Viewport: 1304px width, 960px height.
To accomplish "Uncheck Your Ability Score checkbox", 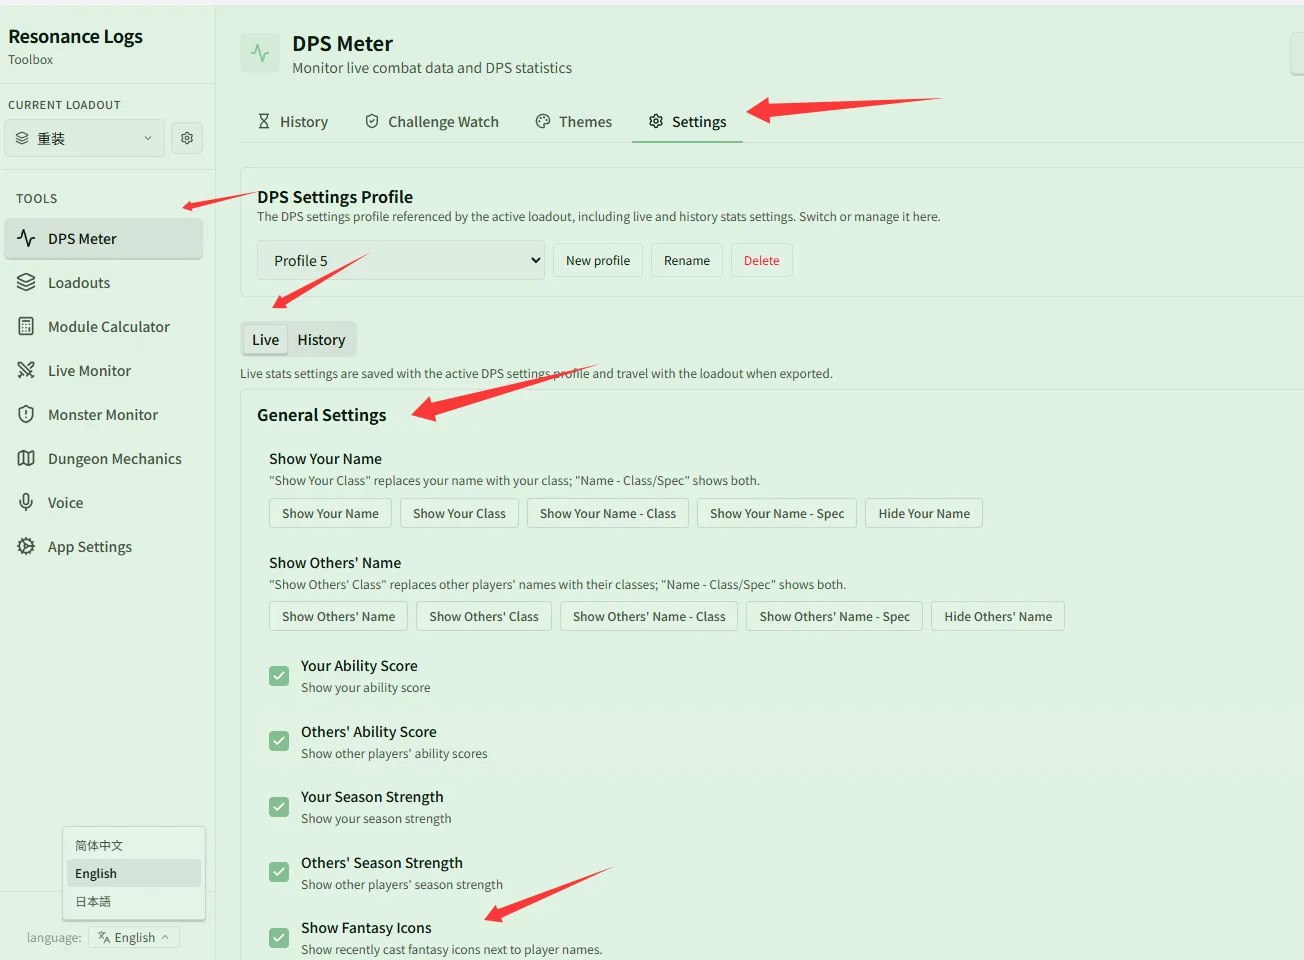I will [x=279, y=676].
